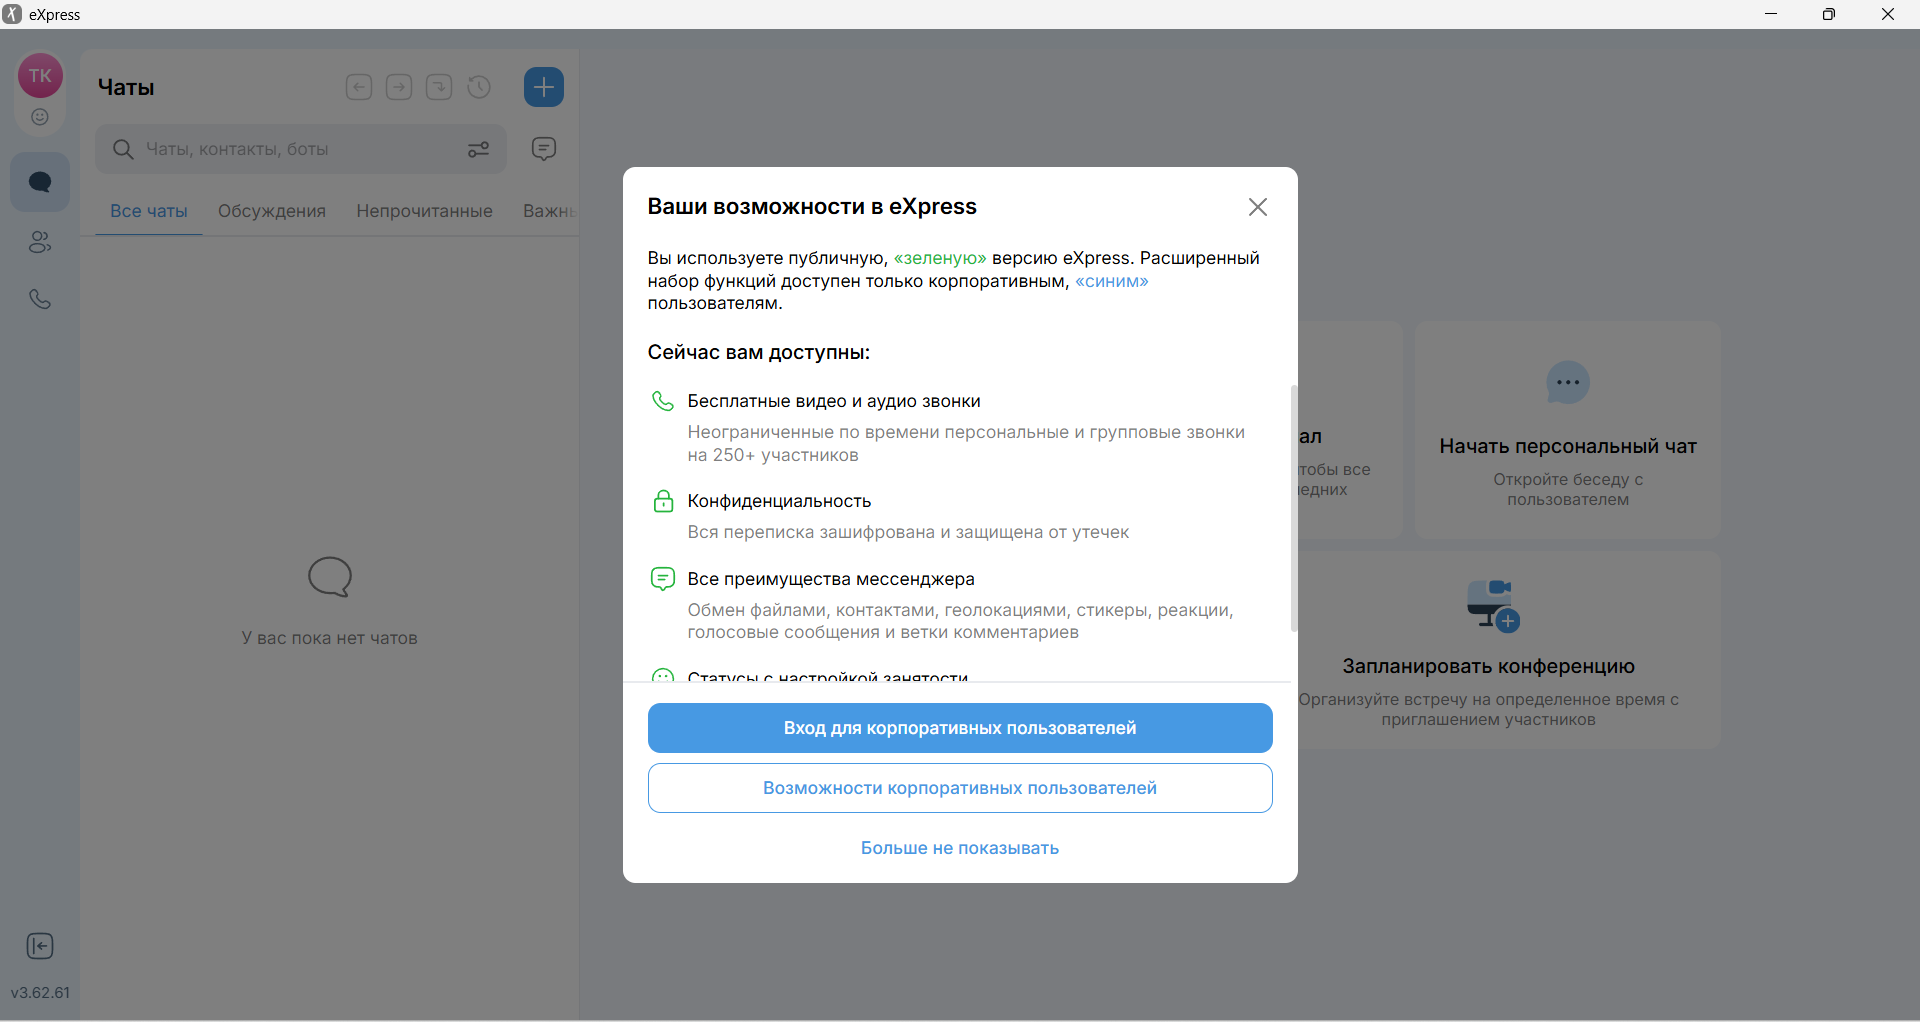Viewport: 1920px width, 1022px height.
Task: Click the Все преимущества мессенджера heading
Action: (831, 579)
